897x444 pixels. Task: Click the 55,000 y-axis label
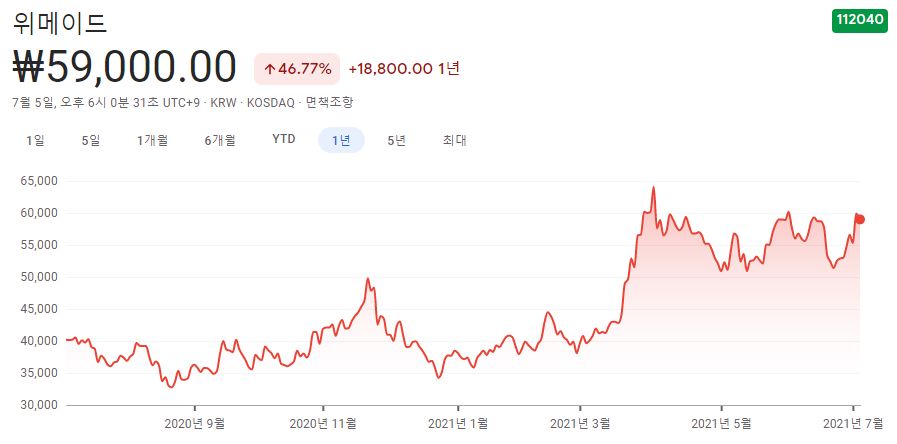point(39,245)
